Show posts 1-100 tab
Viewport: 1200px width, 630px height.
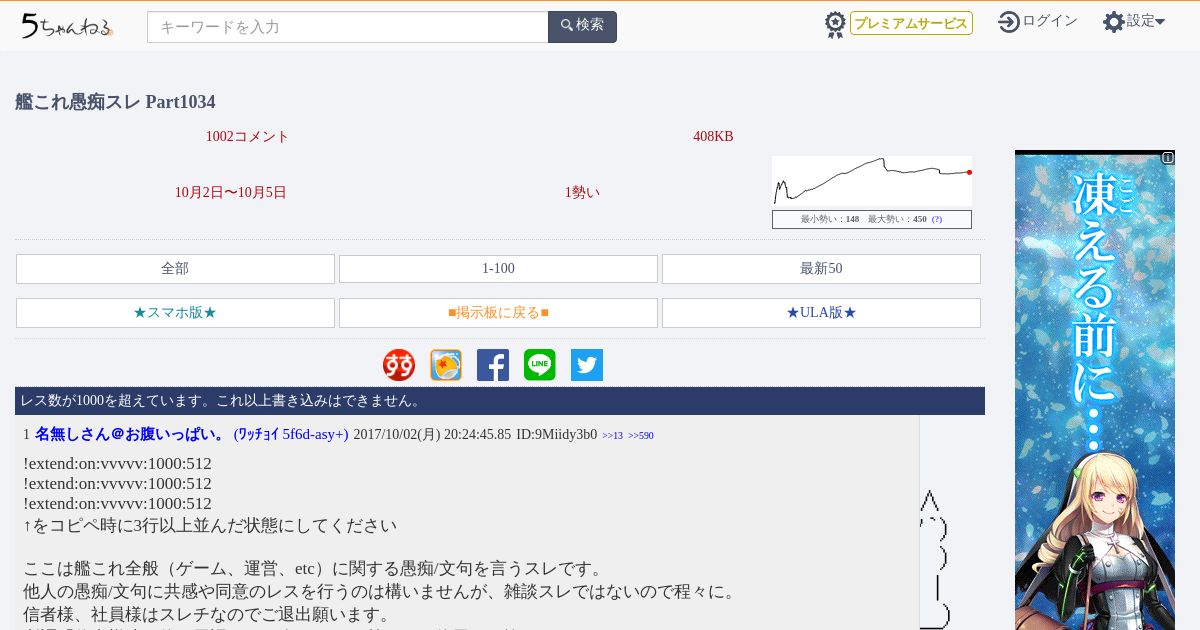(x=498, y=269)
